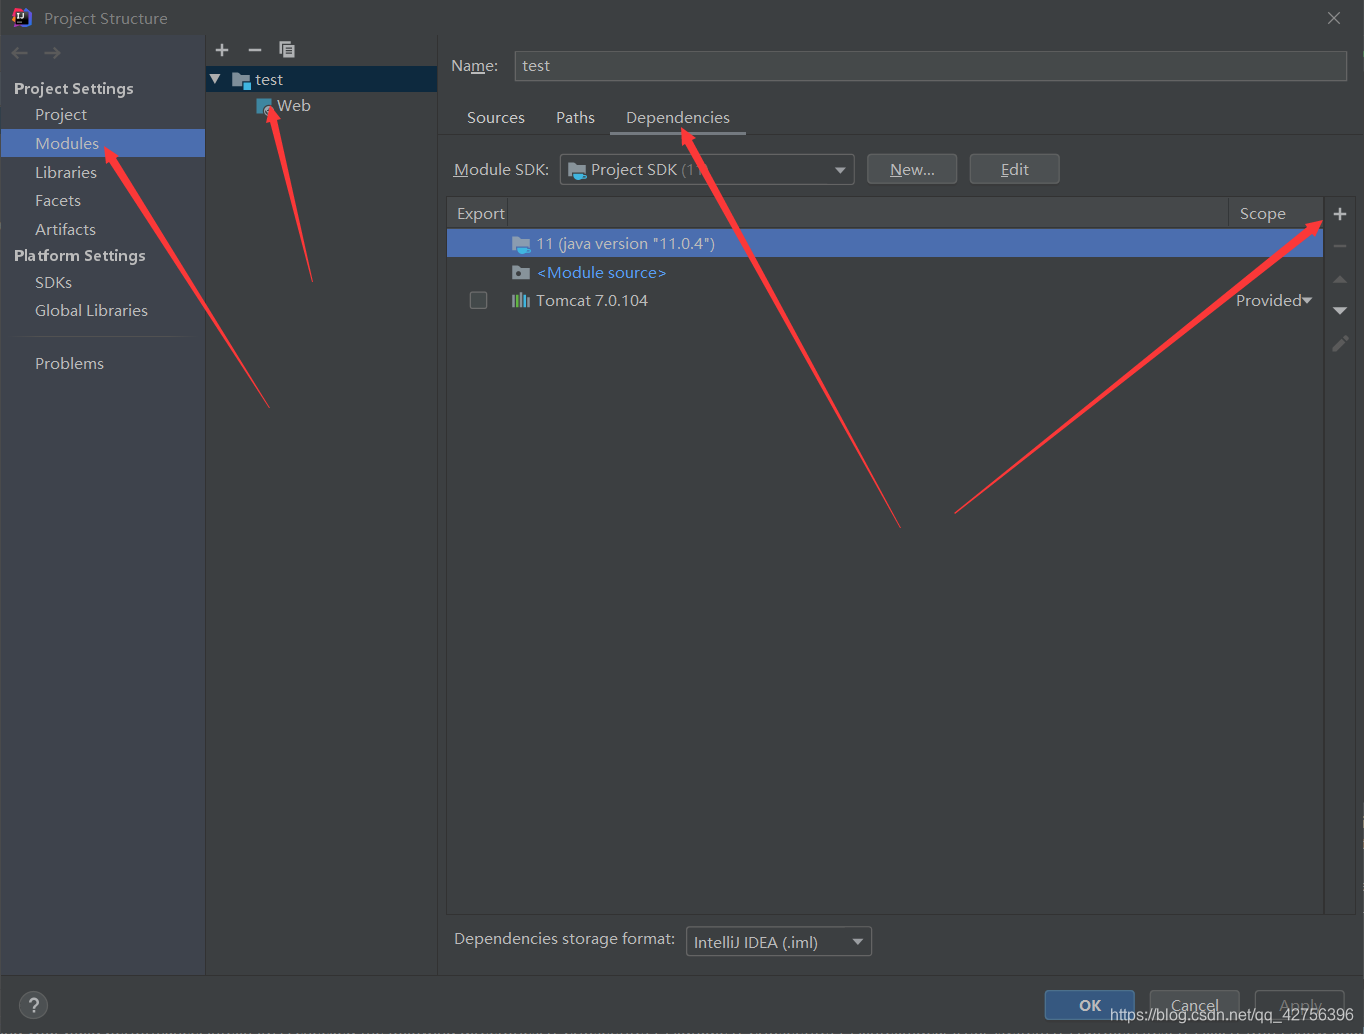This screenshot has width=1364, height=1034.
Task: Click the remove module minus icon
Action: click(255, 50)
